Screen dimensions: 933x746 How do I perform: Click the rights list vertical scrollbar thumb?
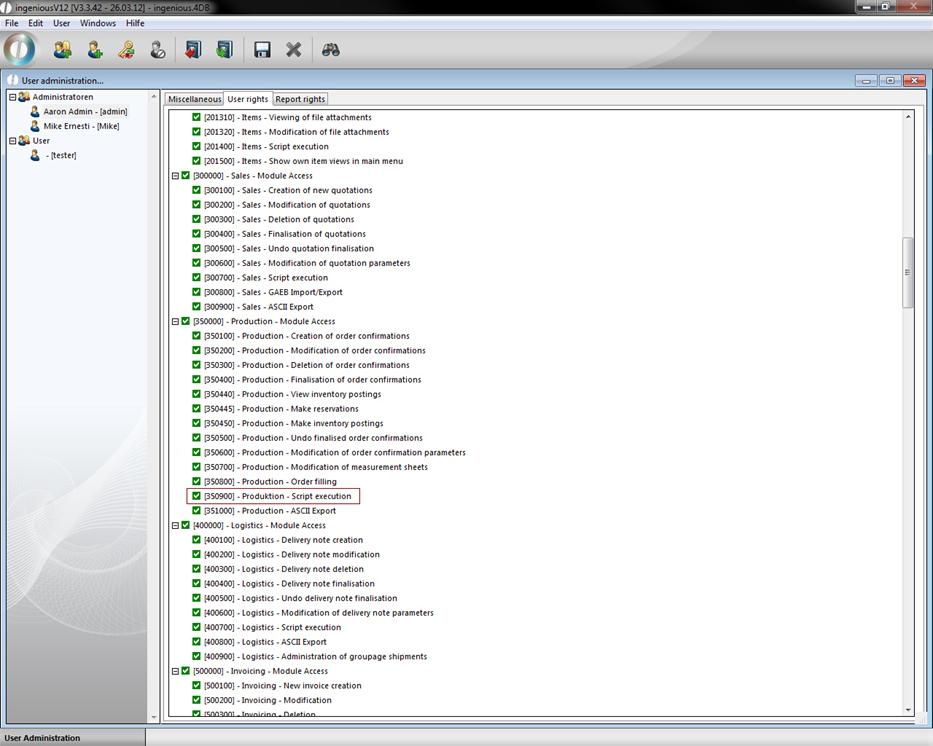[x=908, y=272]
